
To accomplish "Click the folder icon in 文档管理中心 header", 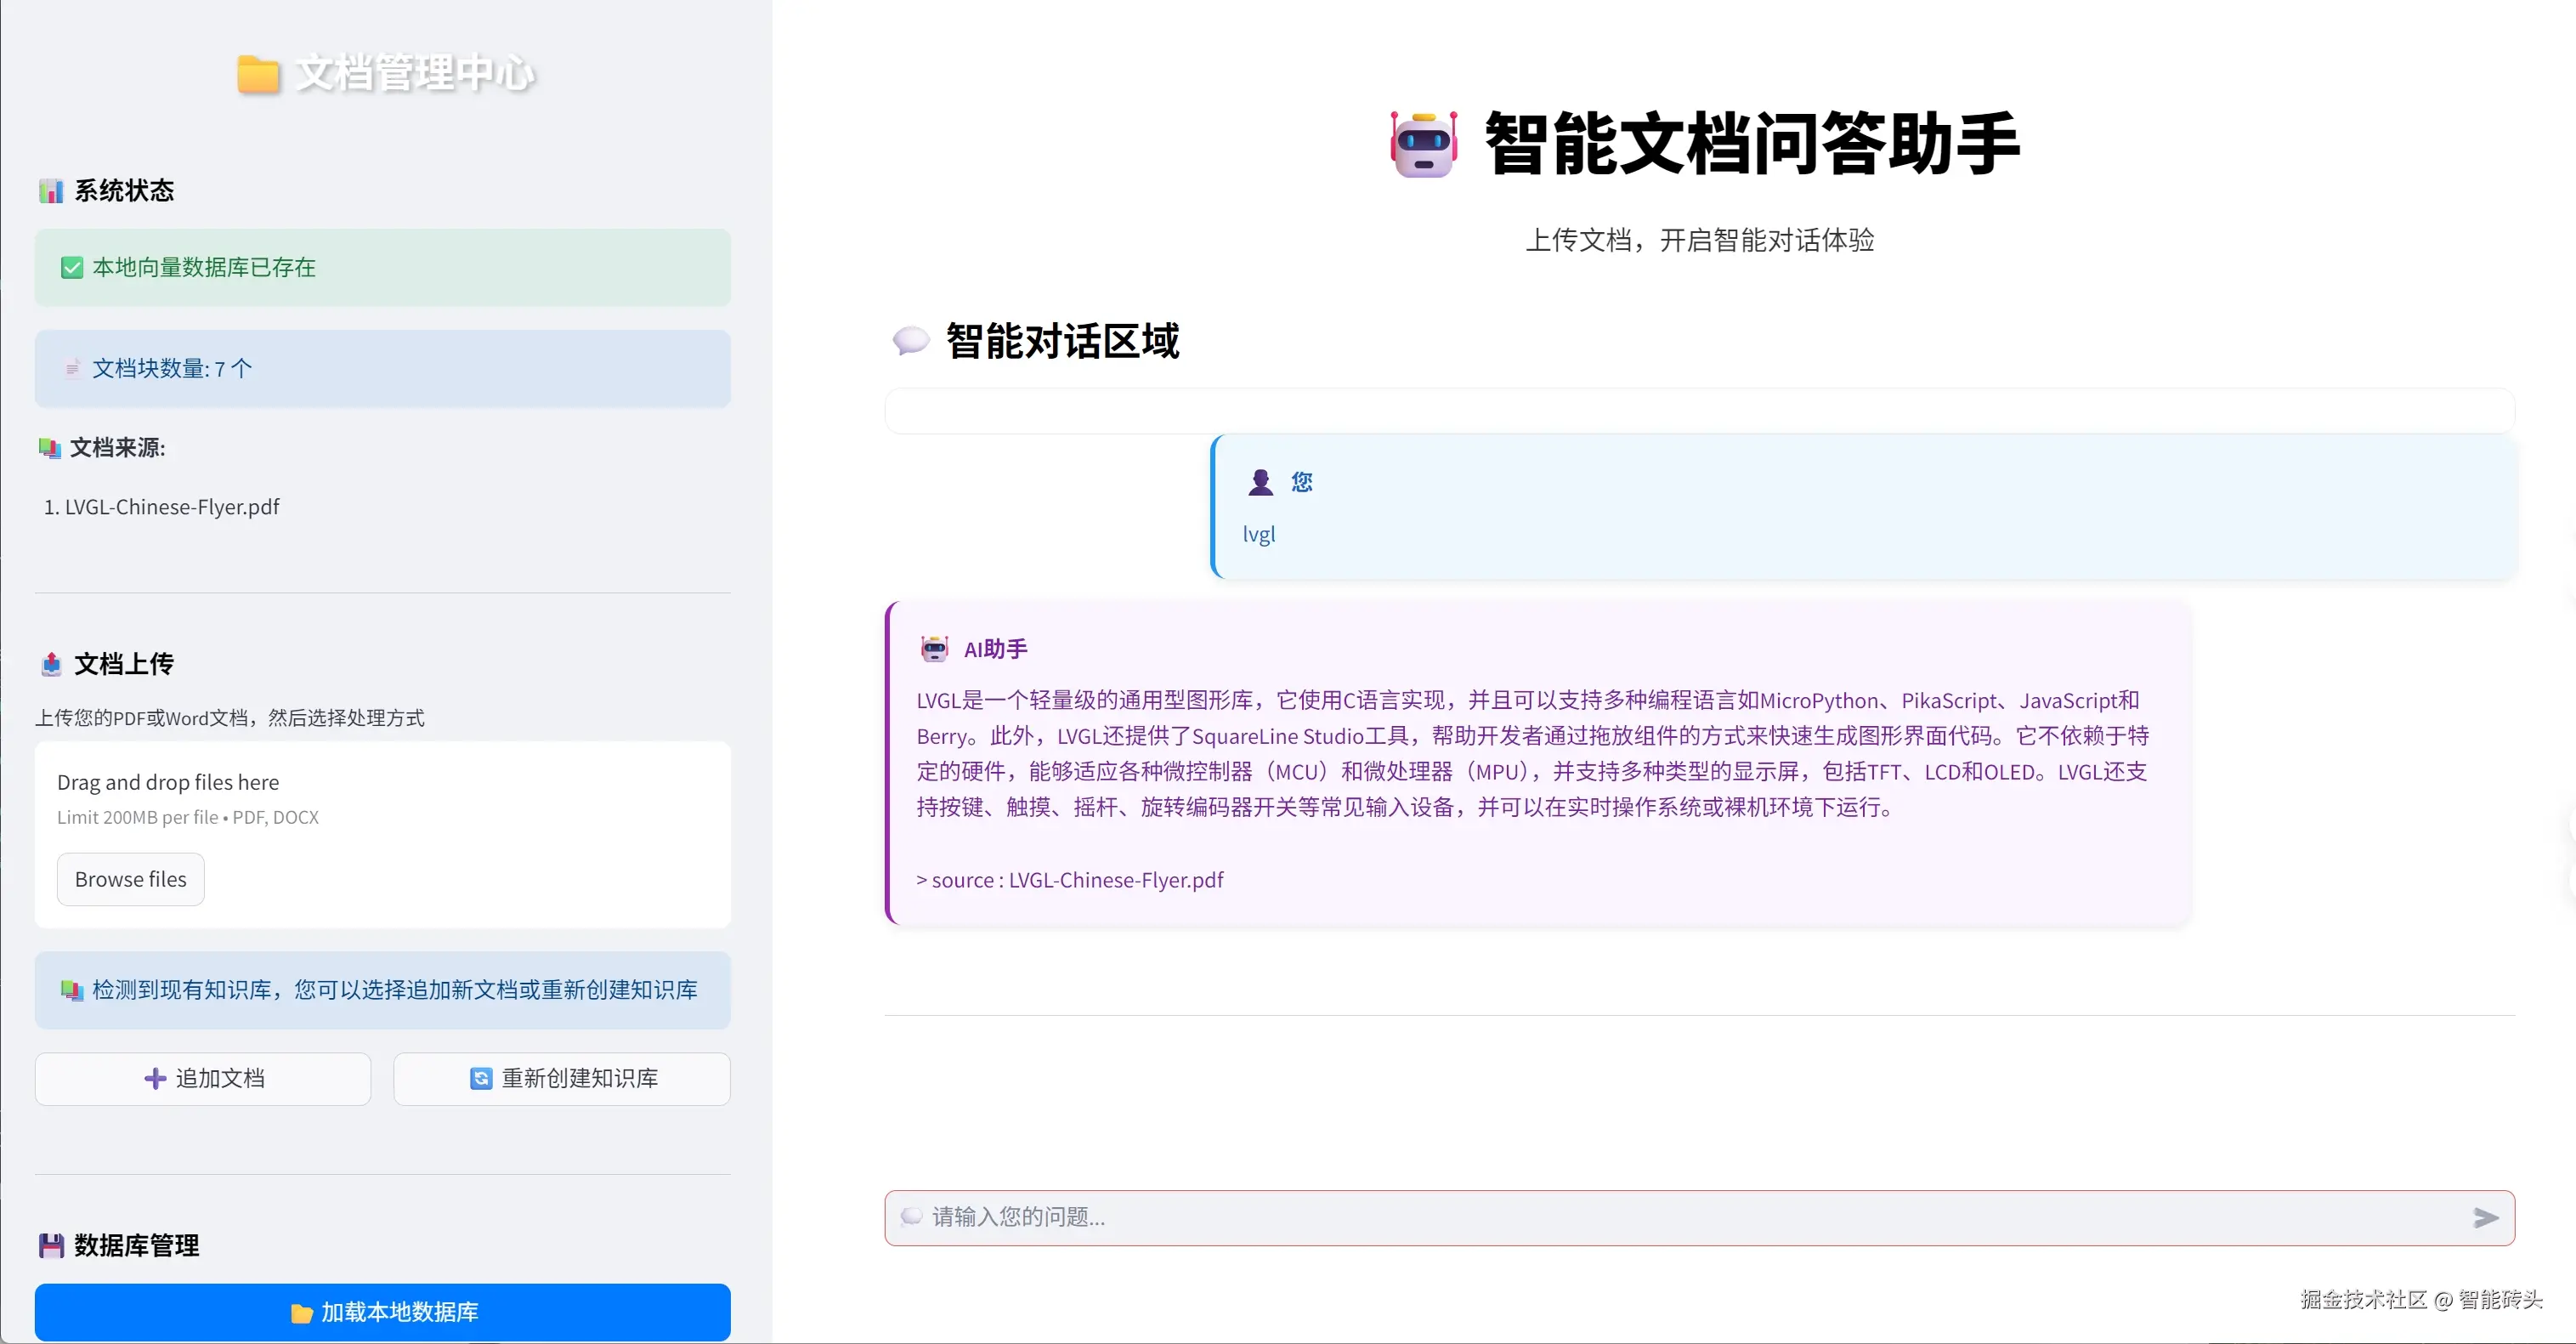I will (x=258, y=74).
